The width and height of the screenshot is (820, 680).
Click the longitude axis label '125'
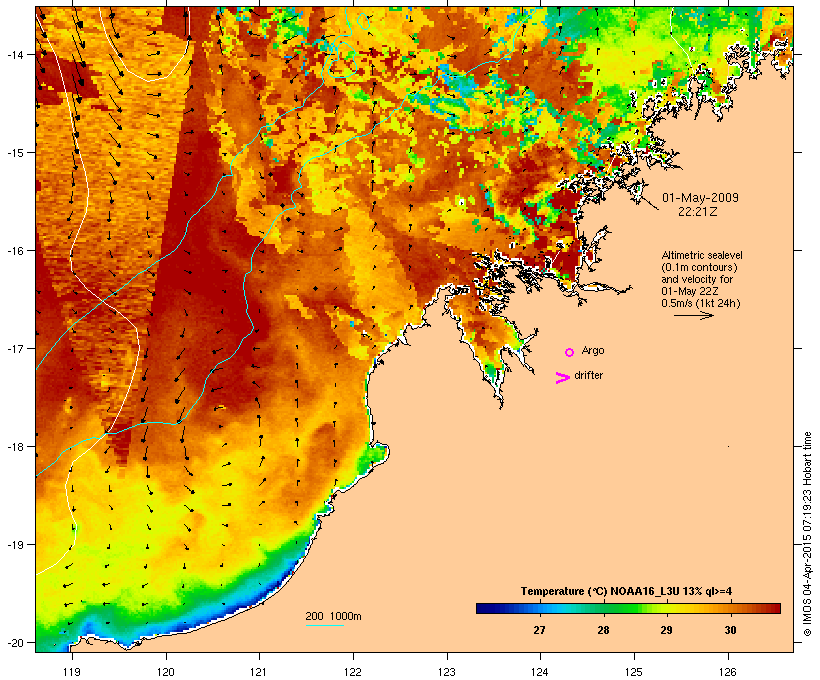click(634, 672)
